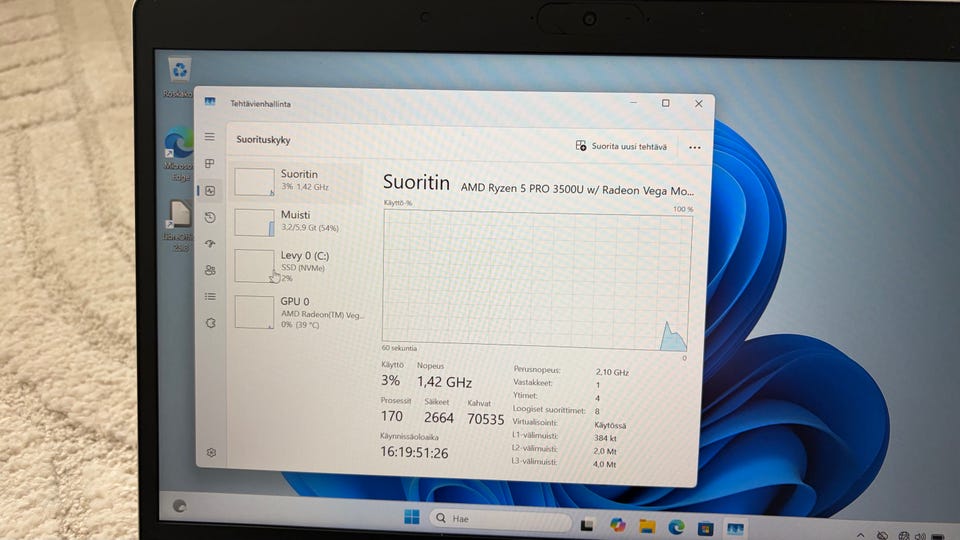Click the '2664' threads value
Image resolution: width=960 pixels, height=540 pixels.
[438, 418]
